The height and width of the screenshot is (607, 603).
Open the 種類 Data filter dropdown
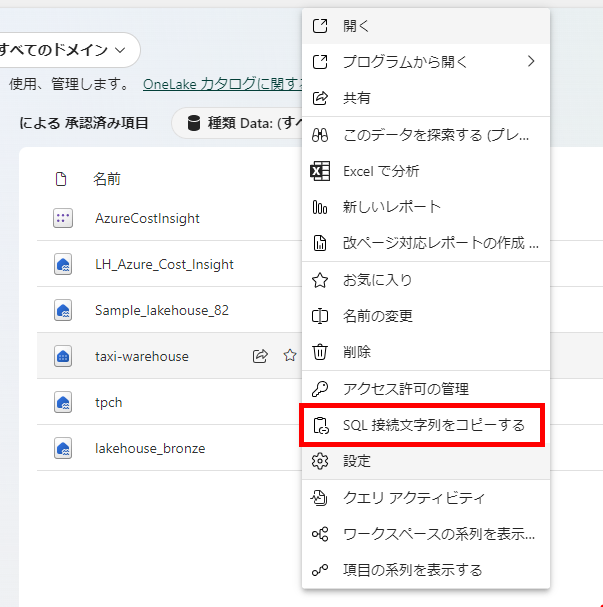pyautogui.click(x=238, y=123)
